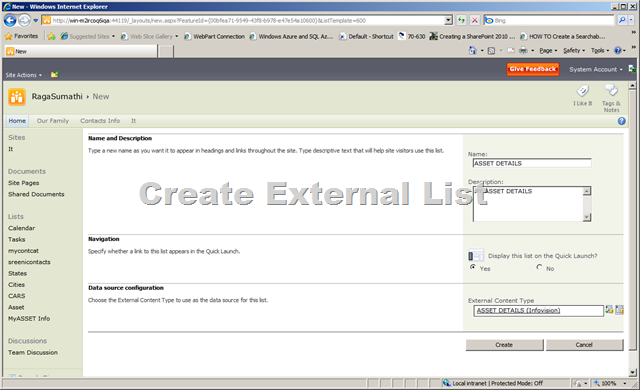The width and height of the screenshot is (640, 390).
Task: Open the It navigation tab
Action: pyautogui.click(x=133, y=121)
